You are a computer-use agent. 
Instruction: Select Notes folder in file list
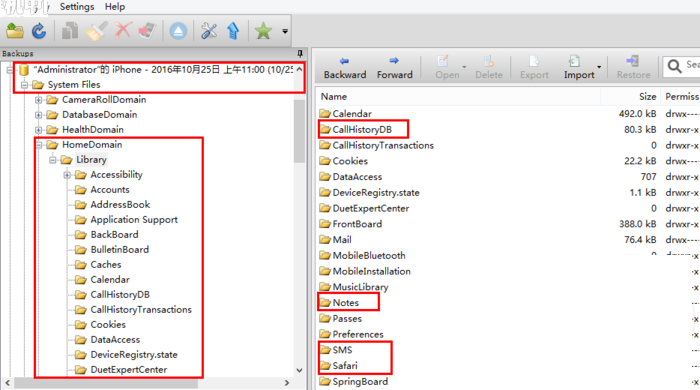(346, 303)
